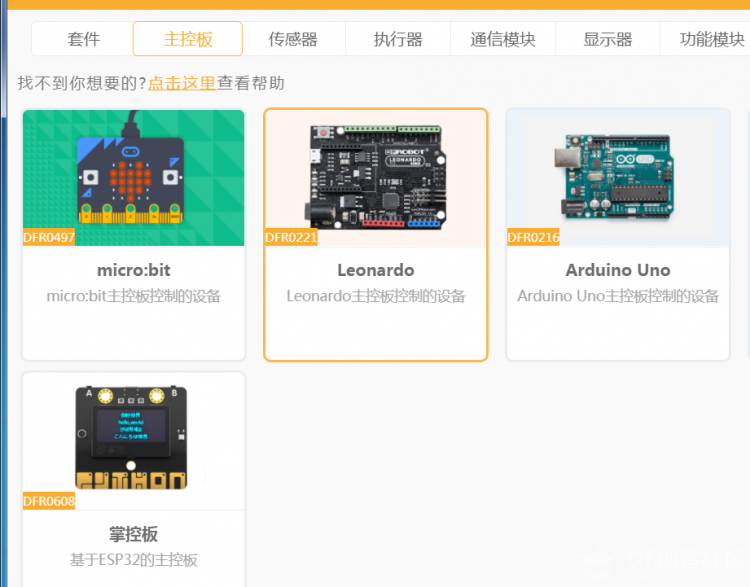Click the DFR0608 product code label

(49, 501)
